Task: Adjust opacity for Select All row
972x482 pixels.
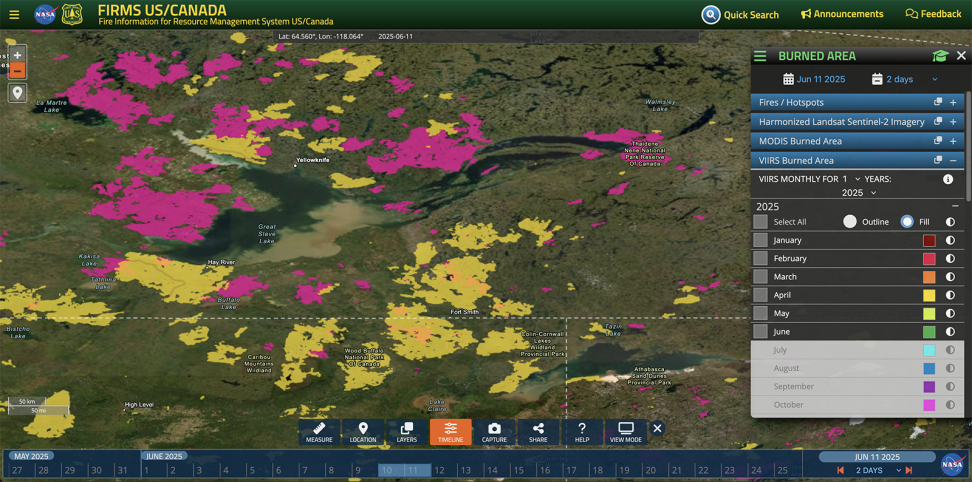Action: point(950,222)
